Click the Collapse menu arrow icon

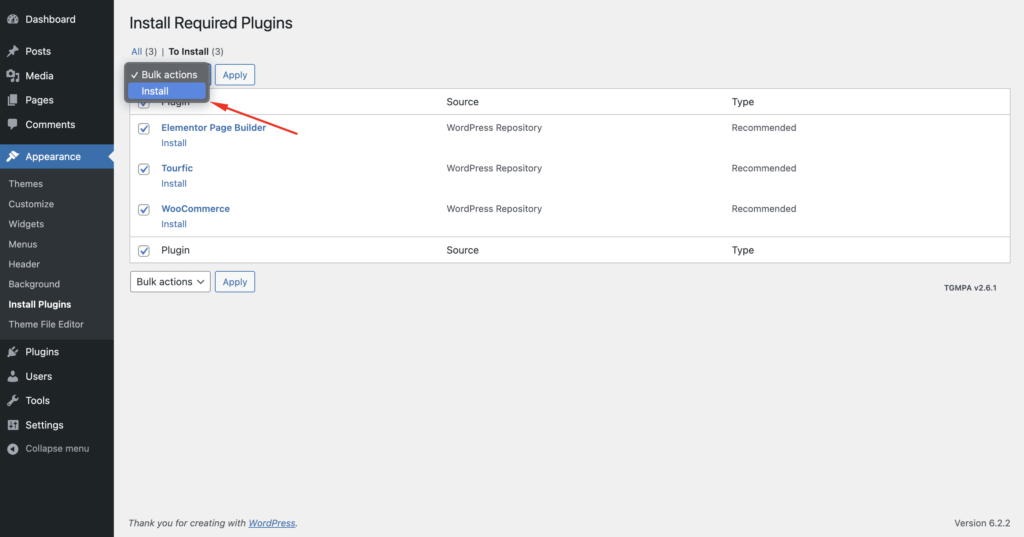pyautogui.click(x=13, y=449)
